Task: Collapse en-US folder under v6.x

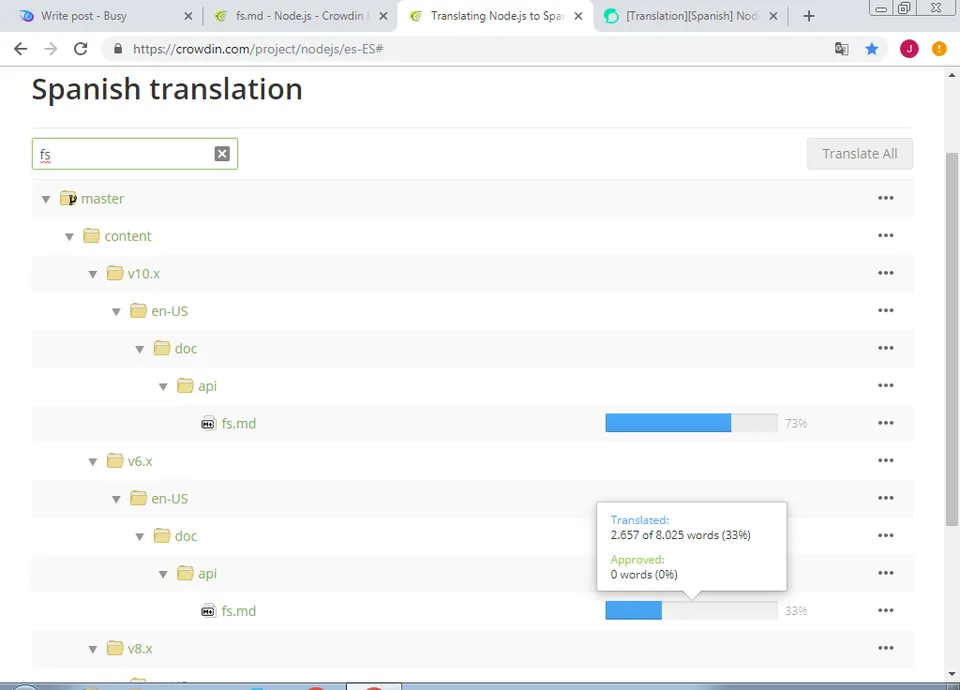Action: coord(116,500)
